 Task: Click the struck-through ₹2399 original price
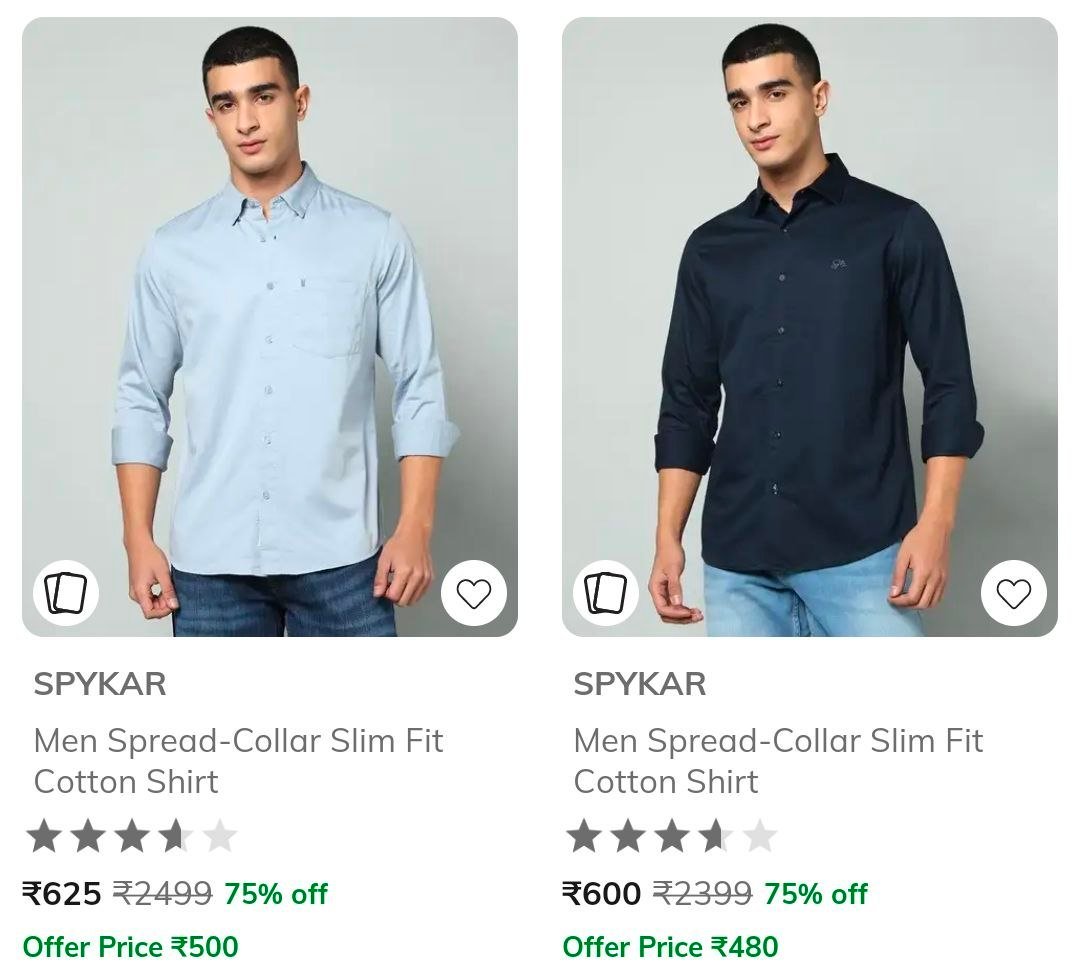click(x=702, y=894)
